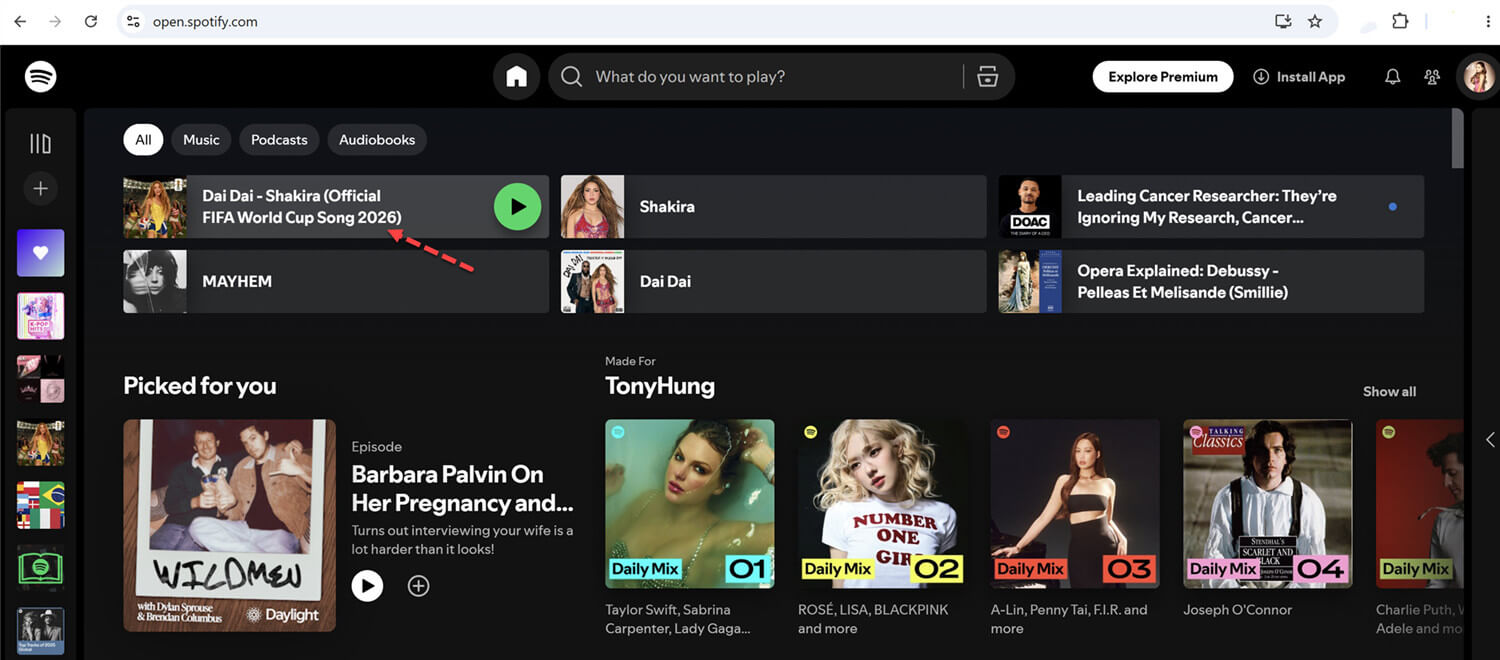
Task: Open Chrome extensions puzzle icon
Action: [x=1400, y=21]
